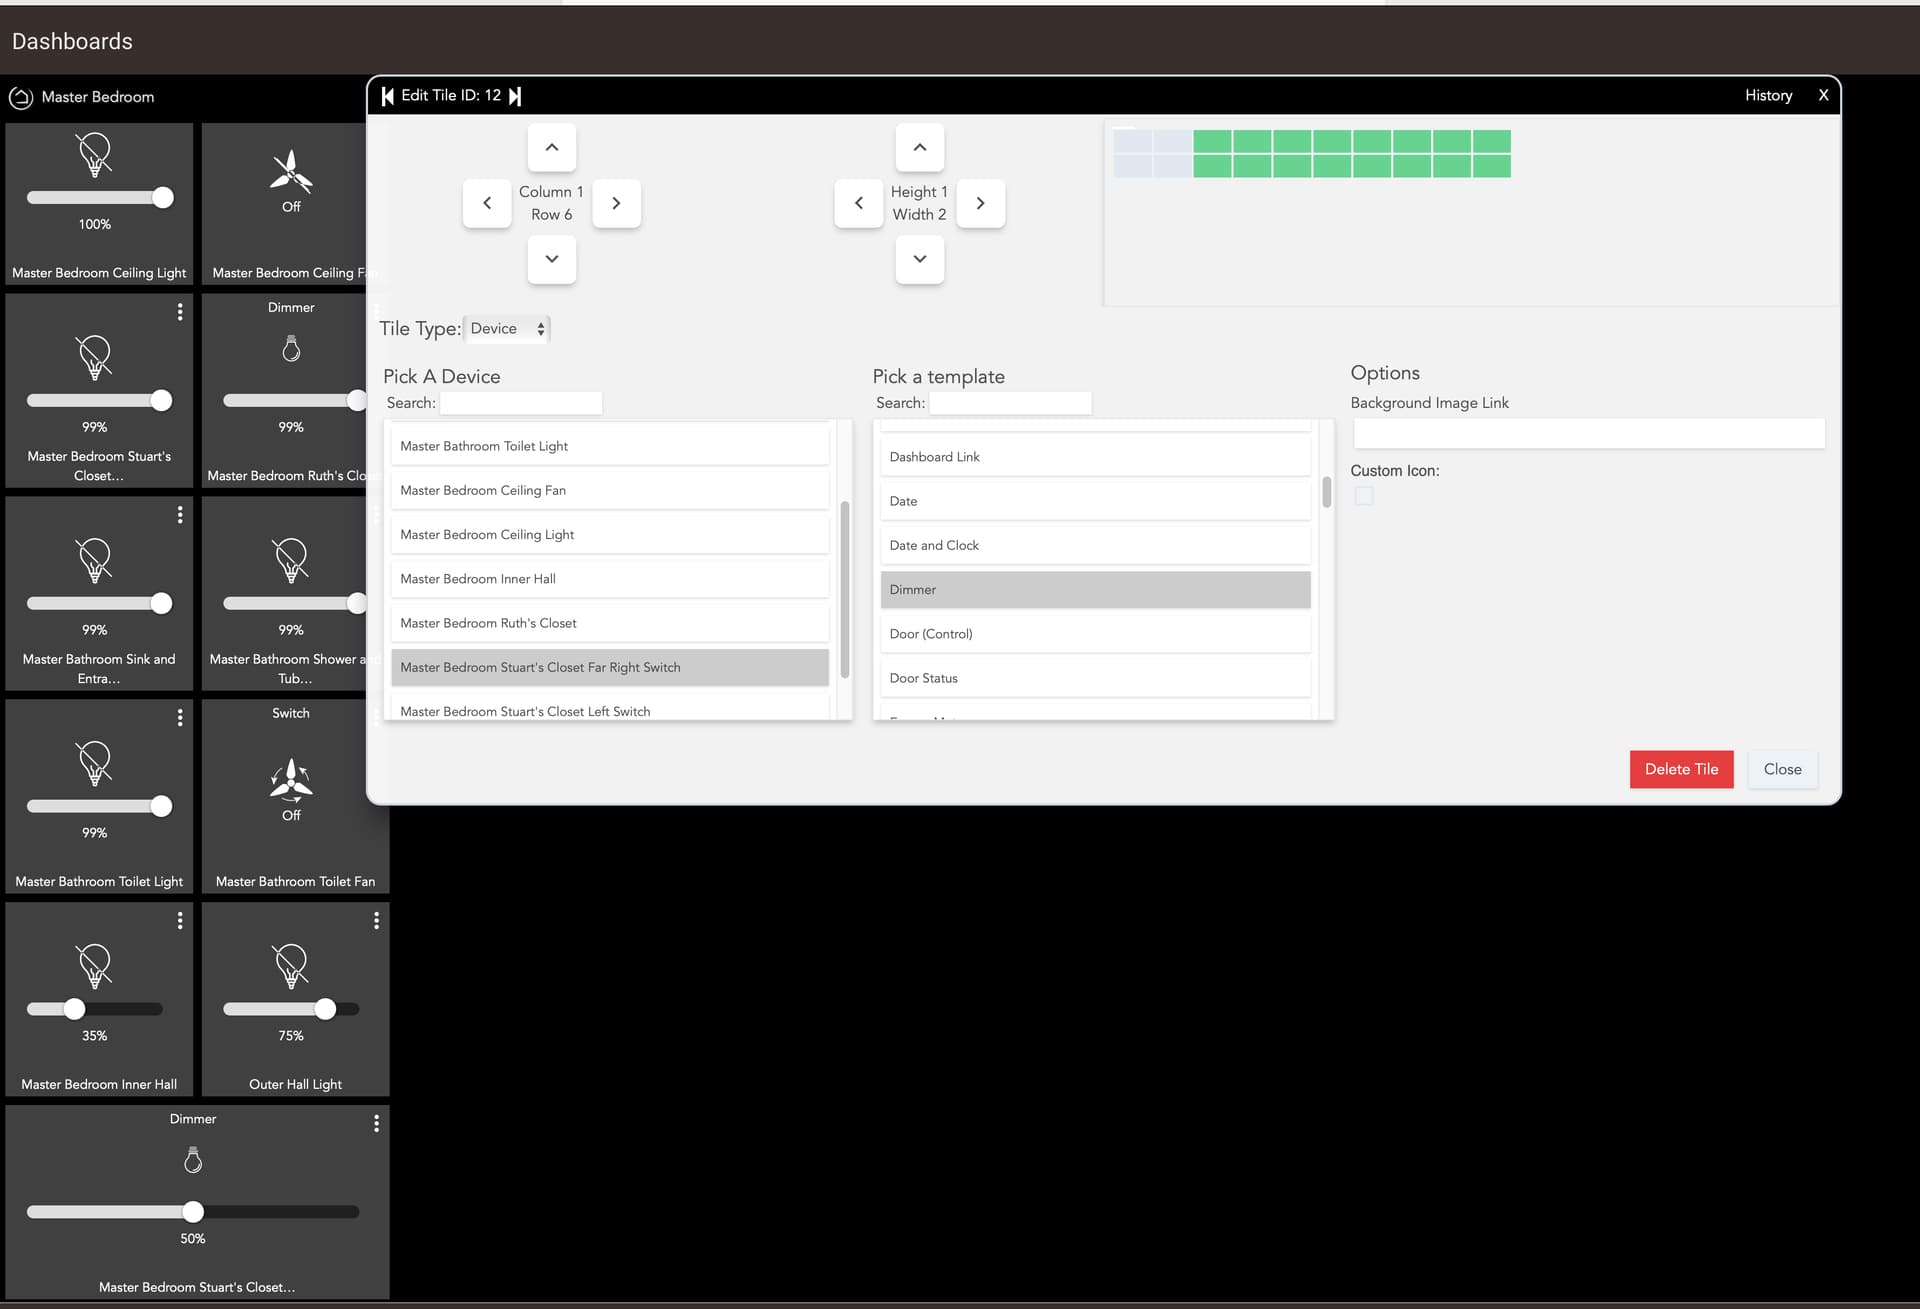Choose Door (Control) template
Viewport: 1920px width, 1309px height.
[x=1095, y=634]
